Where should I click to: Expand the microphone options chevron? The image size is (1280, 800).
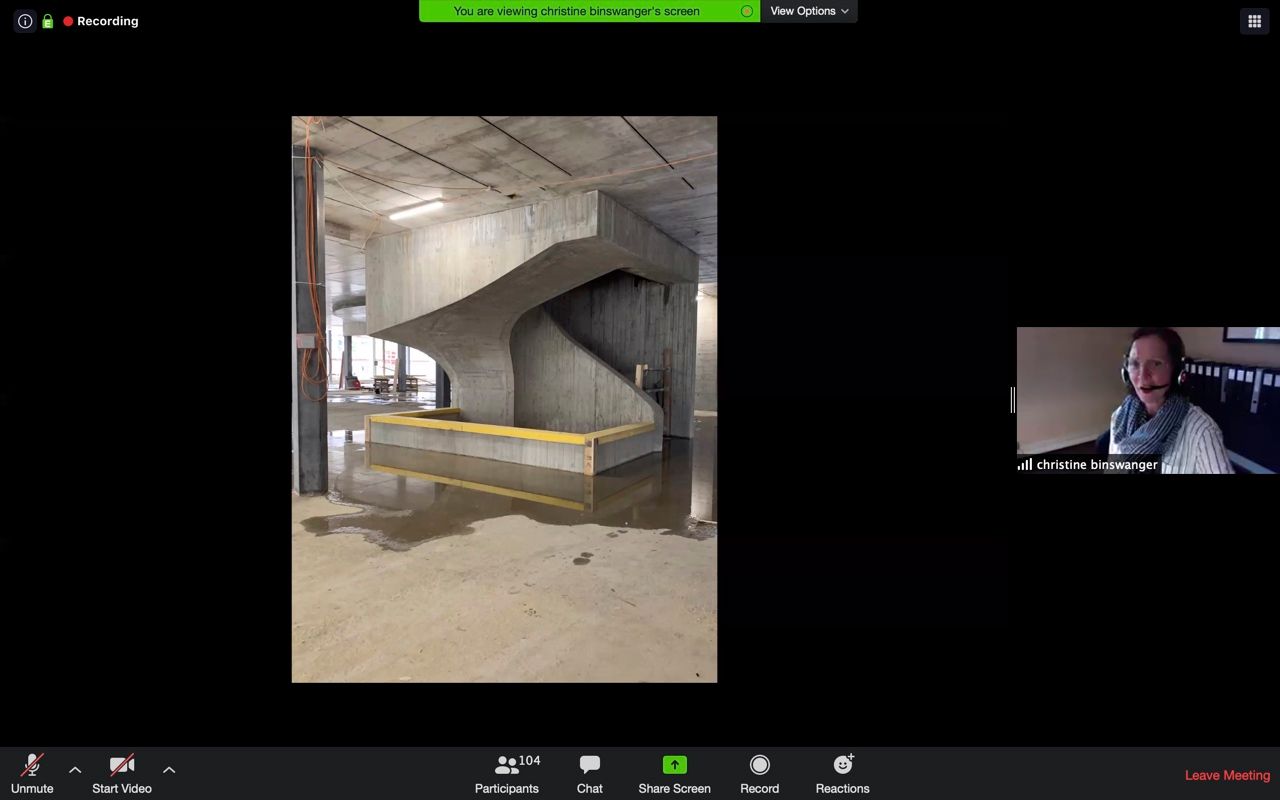[75, 770]
